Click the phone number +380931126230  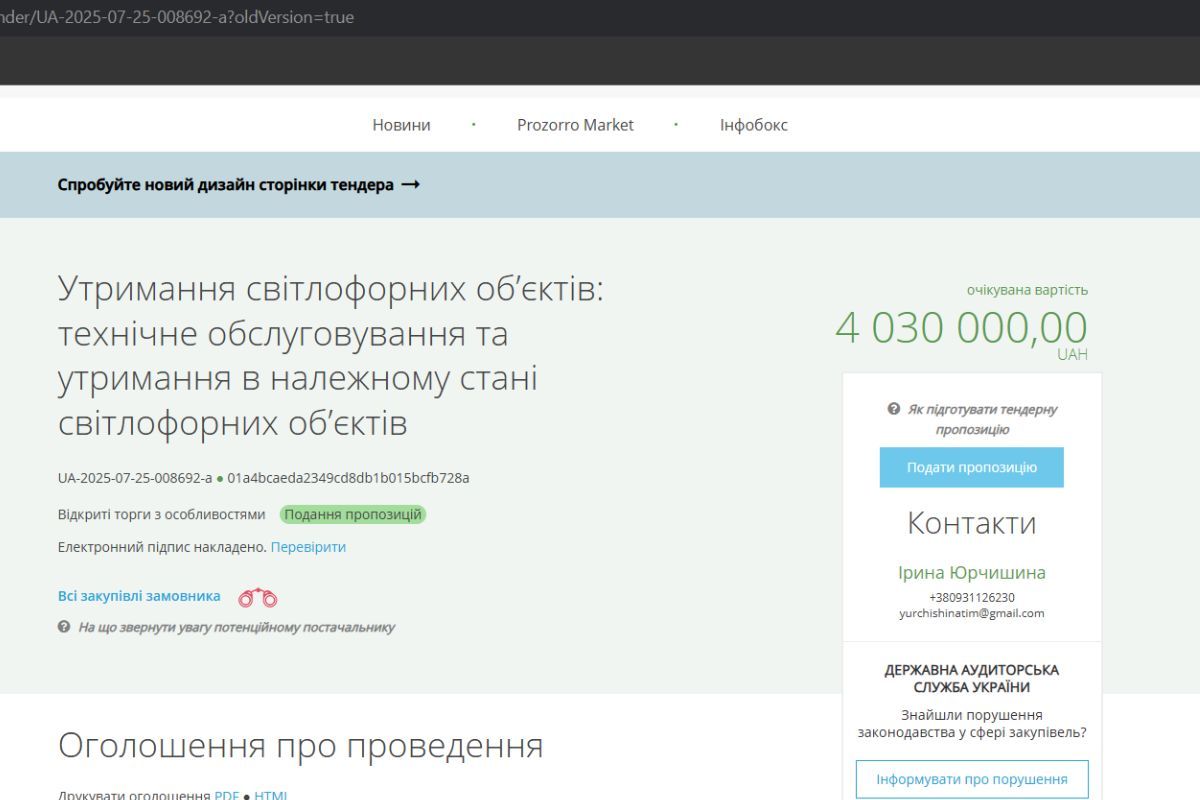969,595
